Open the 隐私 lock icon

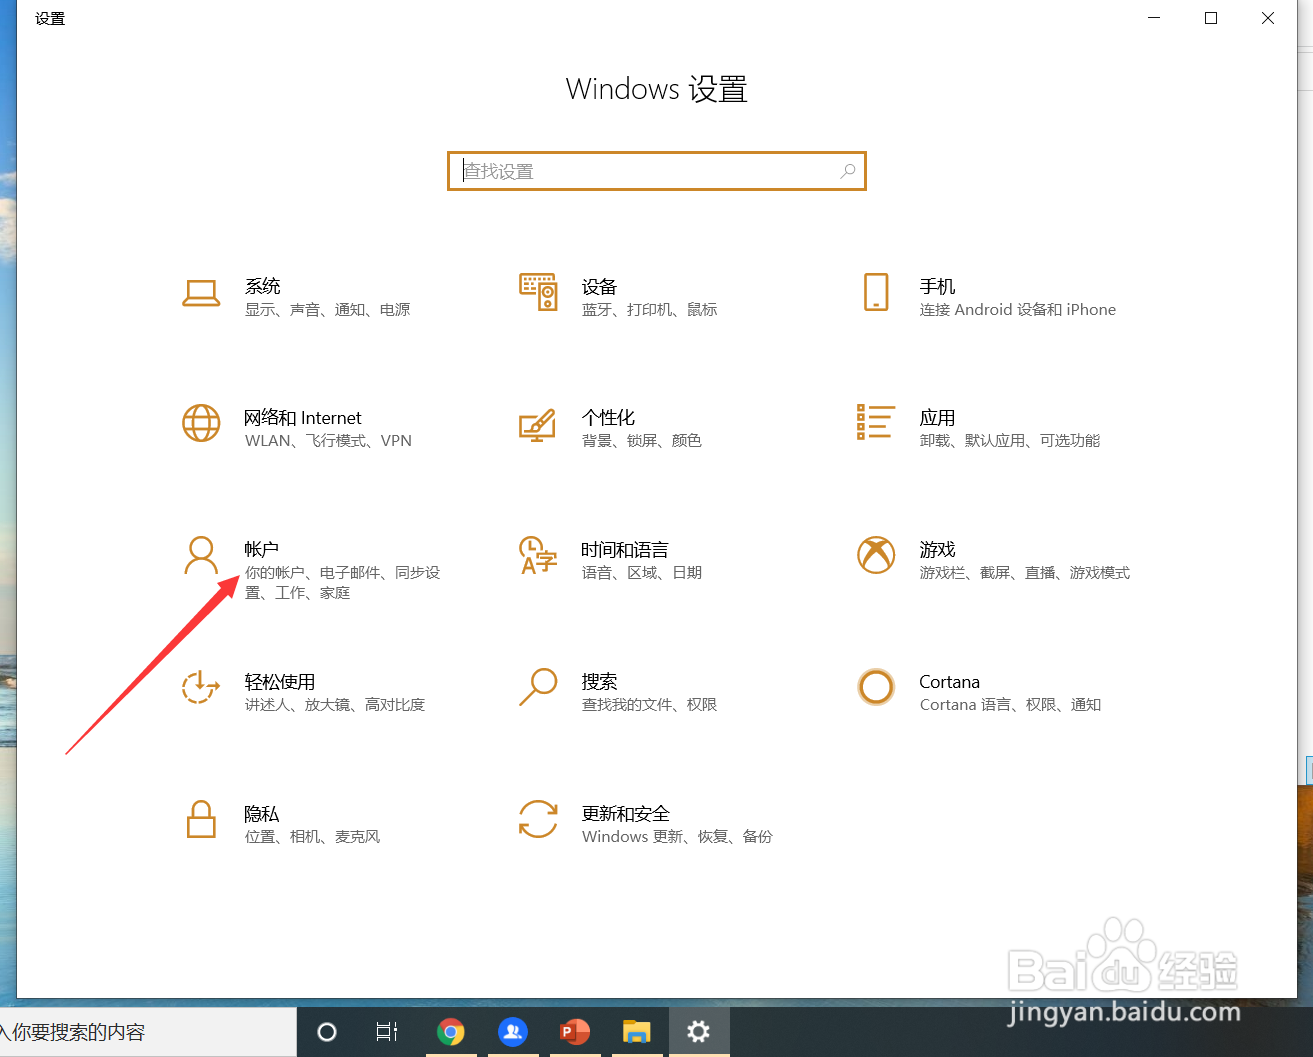[201, 819]
